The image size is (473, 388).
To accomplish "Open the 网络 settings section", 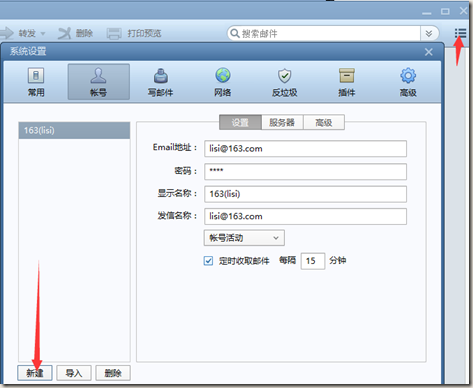I will click(x=223, y=82).
